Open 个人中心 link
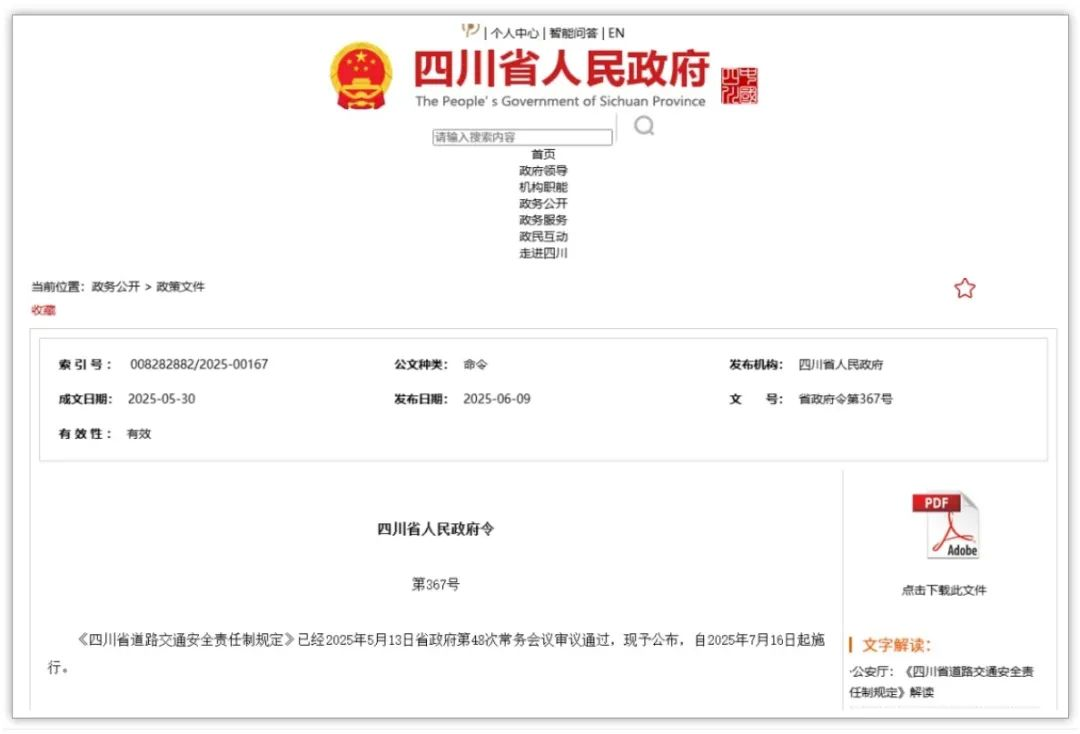This screenshot has width=1080, height=734. 515,33
